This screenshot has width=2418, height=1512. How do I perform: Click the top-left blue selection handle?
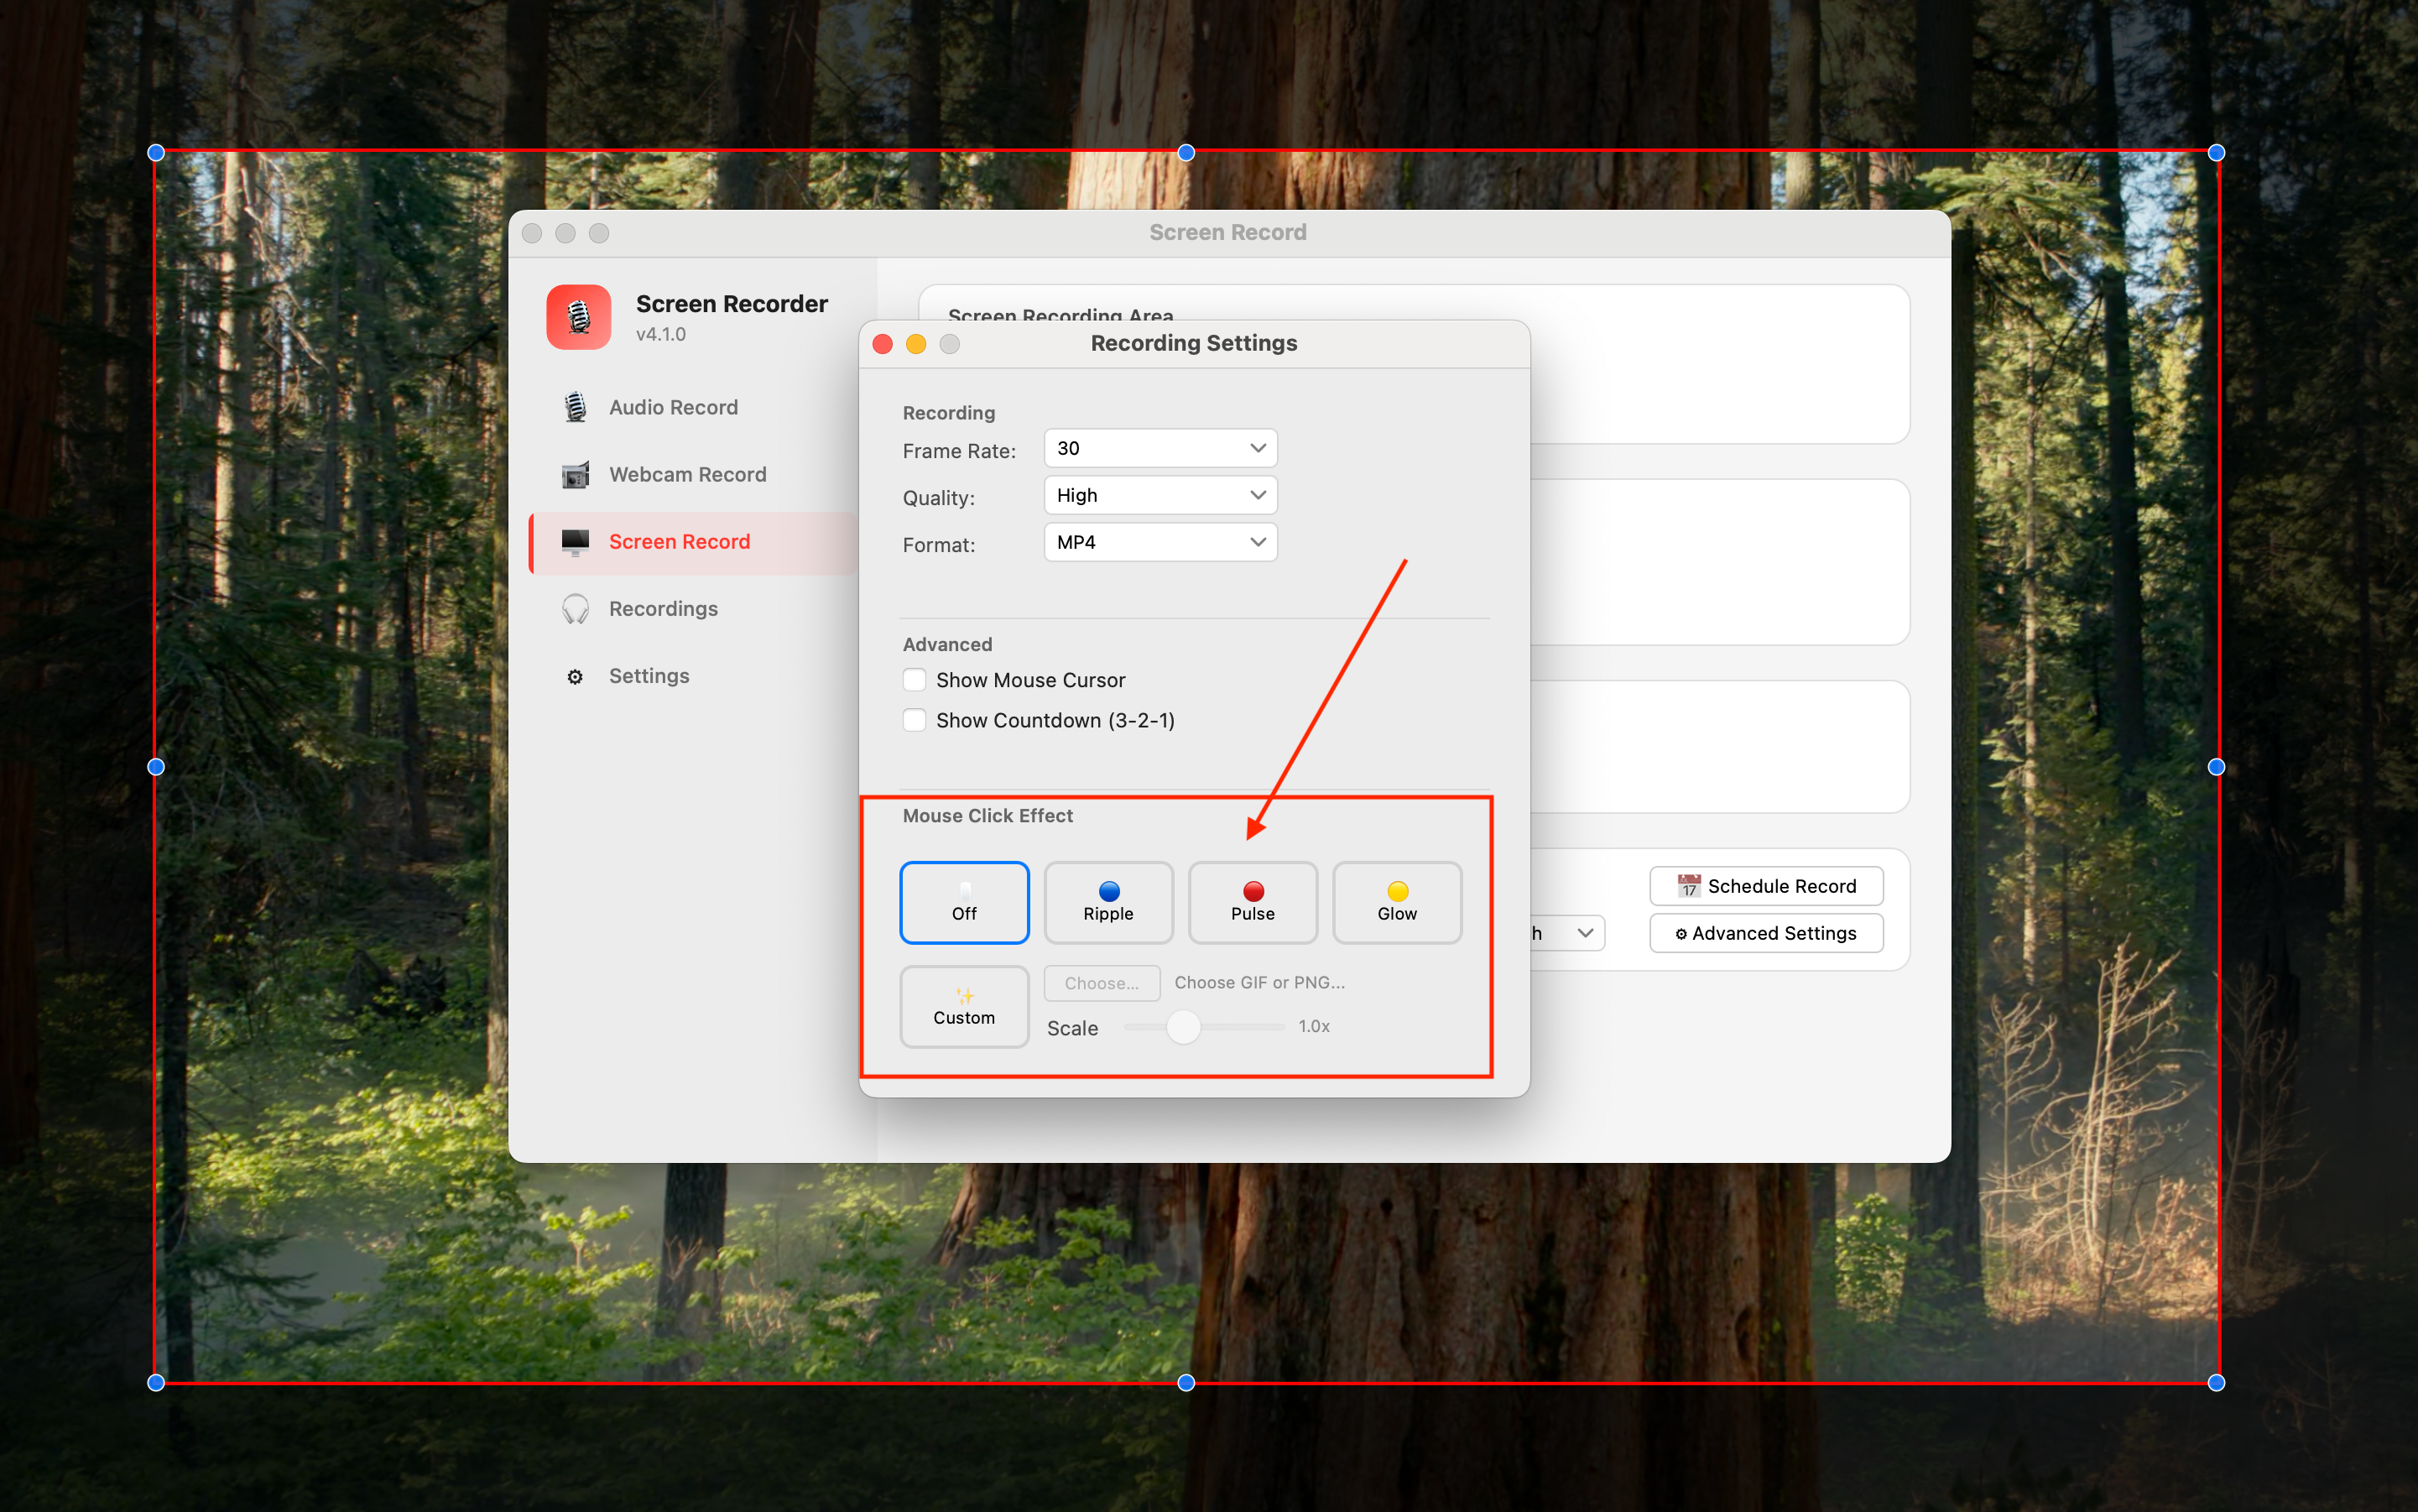coord(156,153)
